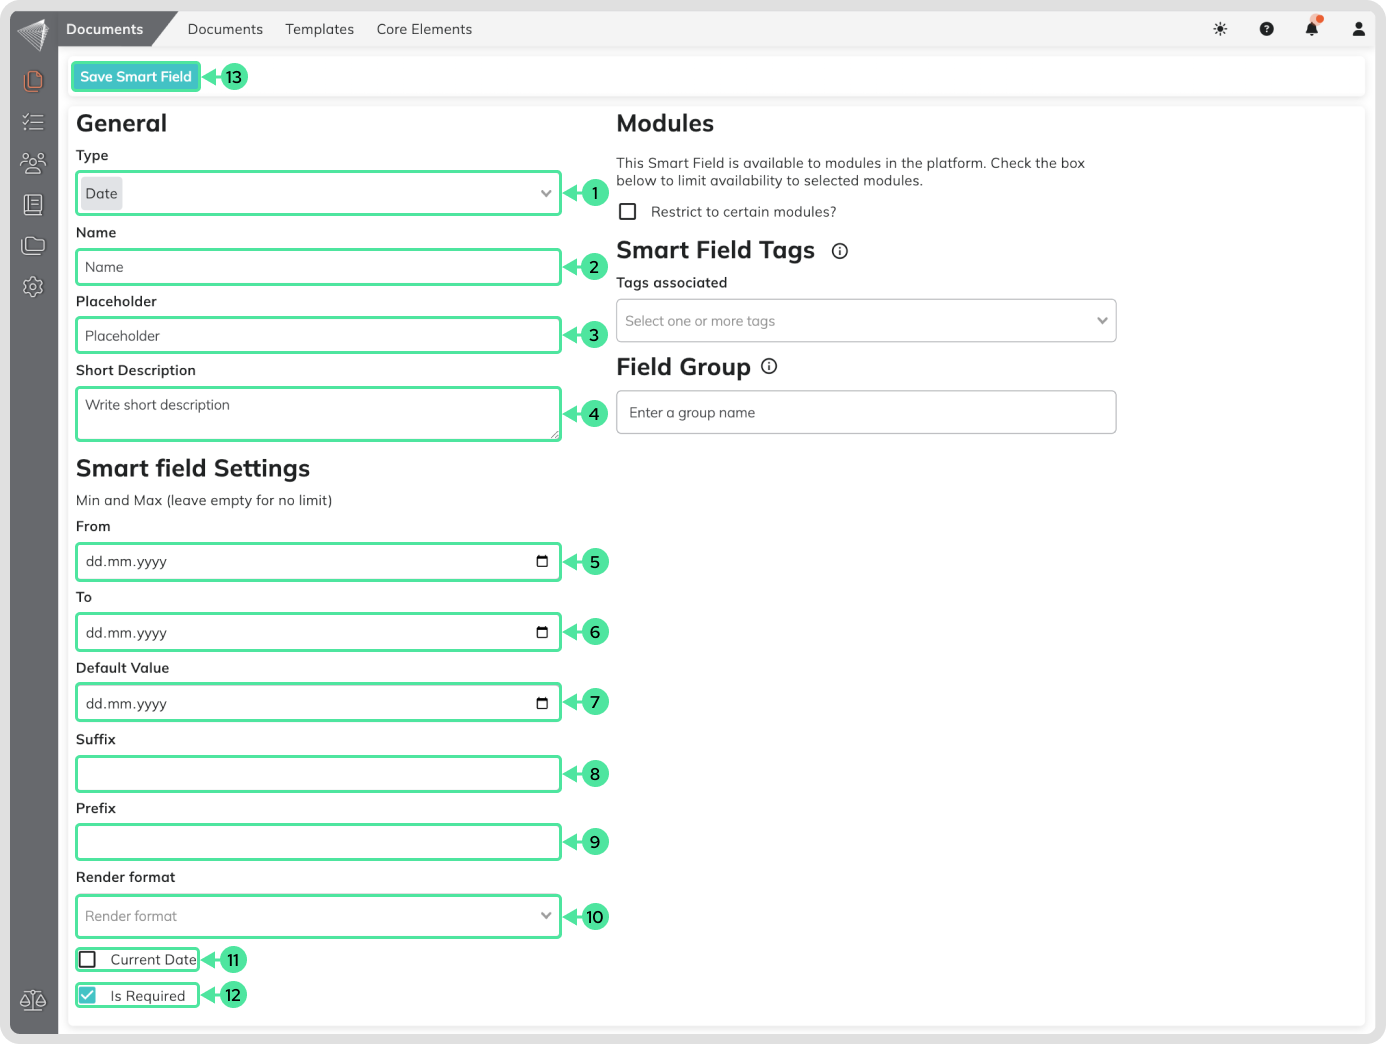Go to the Core Elements tab

coord(424,29)
